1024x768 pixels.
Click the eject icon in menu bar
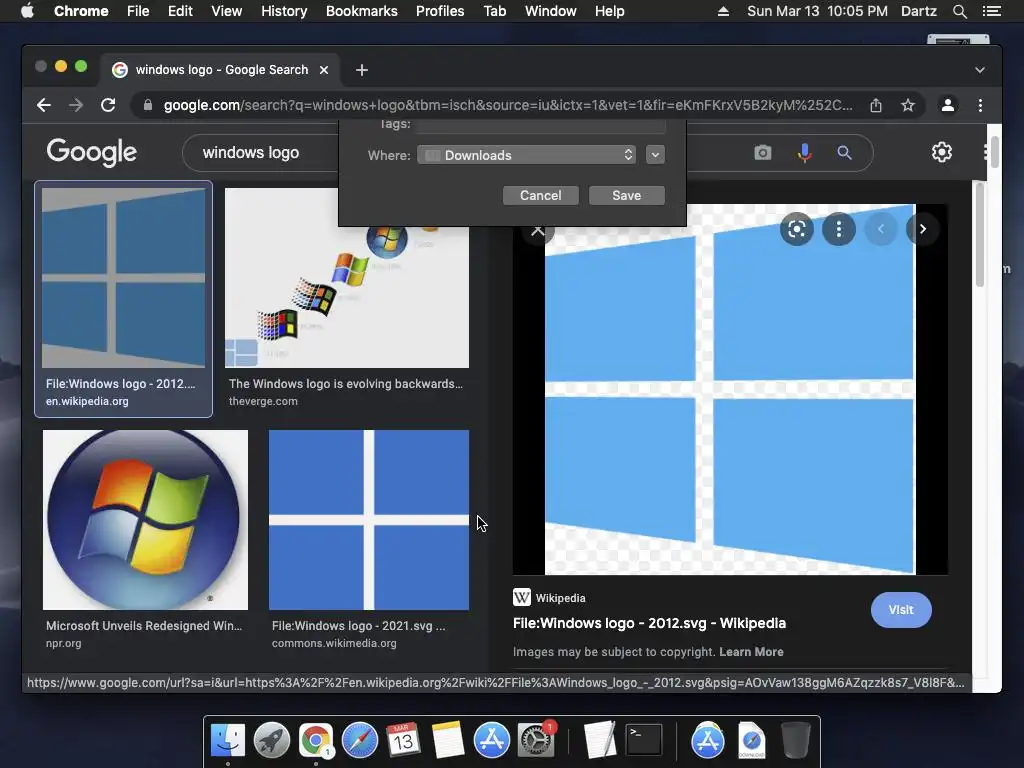723,11
